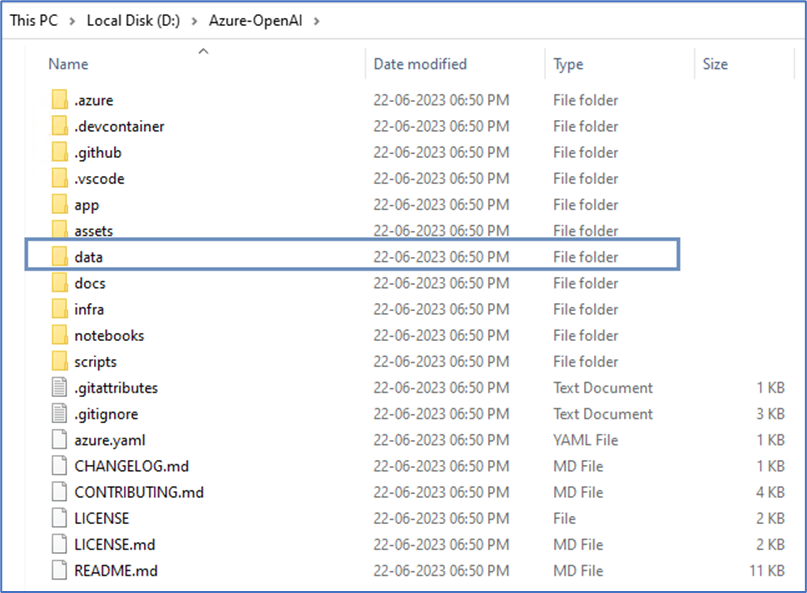
Task: Click Text Document type of .gitattributes
Action: coord(603,388)
